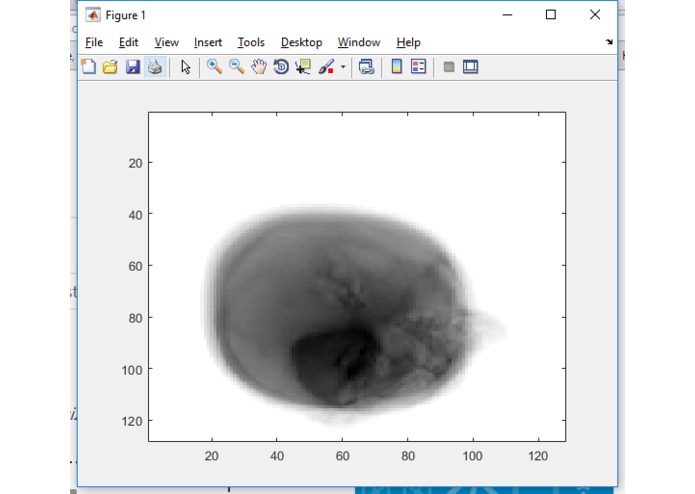
Task: Open the Help menu
Action: point(408,43)
